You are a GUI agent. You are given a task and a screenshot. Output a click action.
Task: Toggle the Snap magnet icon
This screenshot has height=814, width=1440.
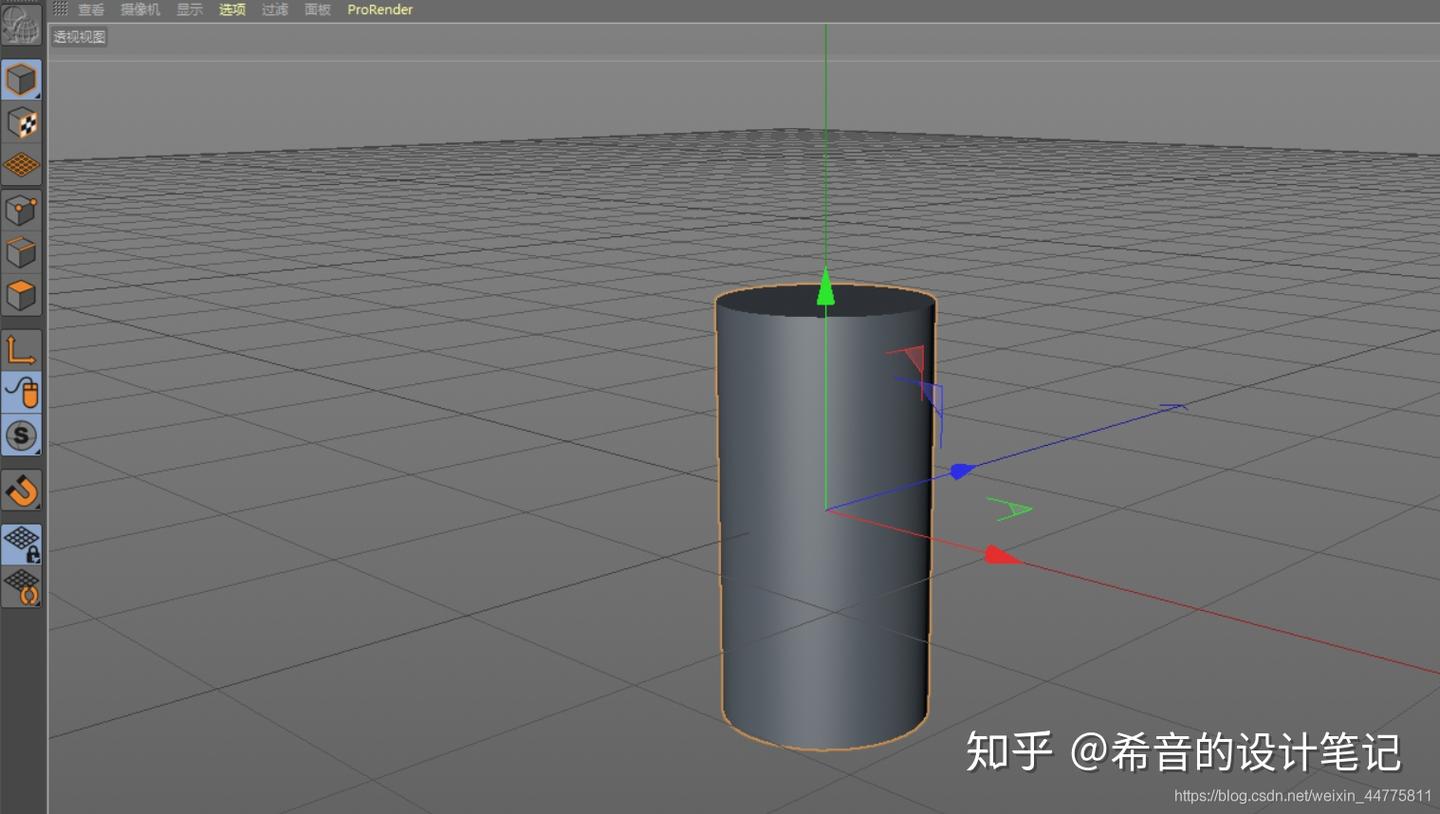[21, 490]
